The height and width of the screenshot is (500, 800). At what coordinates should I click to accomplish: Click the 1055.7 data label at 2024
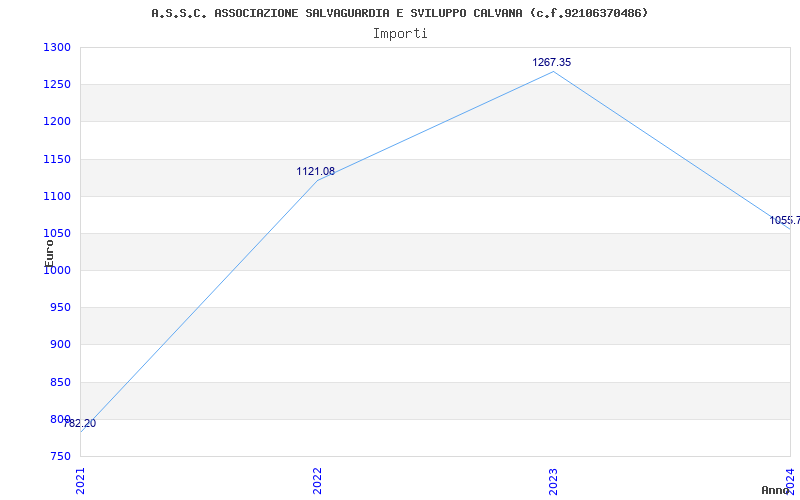[x=785, y=220]
